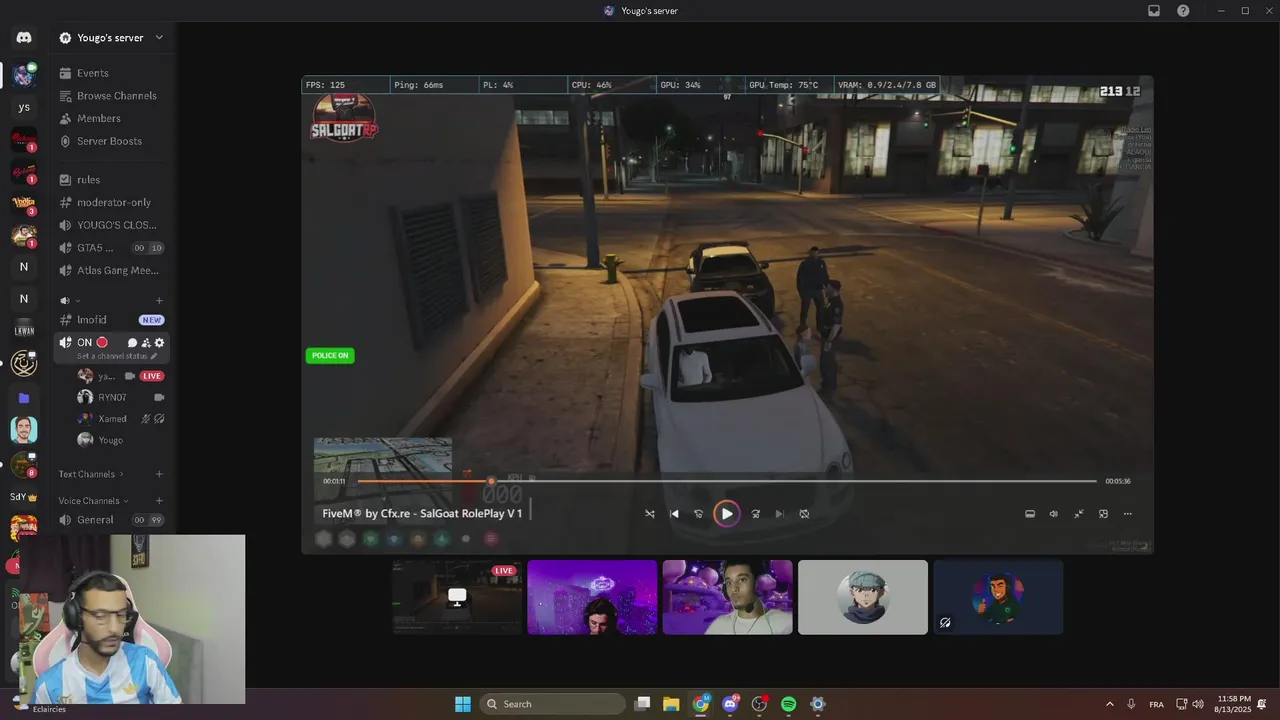
Task: Open player volume speaker icon
Action: point(1053,514)
